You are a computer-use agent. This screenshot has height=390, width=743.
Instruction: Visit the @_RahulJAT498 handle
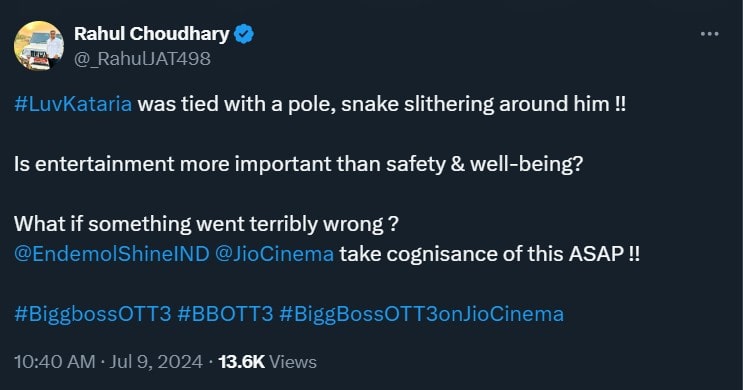142,59
